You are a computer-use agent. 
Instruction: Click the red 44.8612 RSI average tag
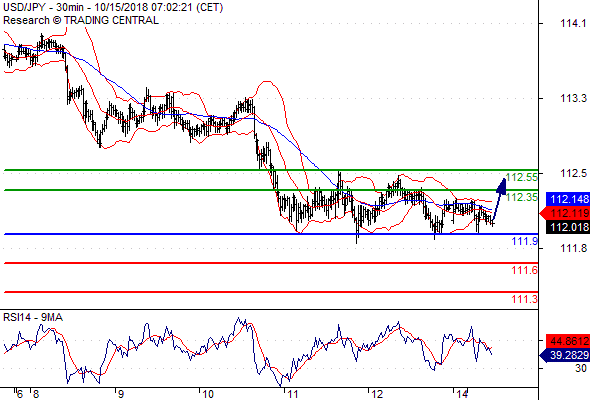click(568, 341)
